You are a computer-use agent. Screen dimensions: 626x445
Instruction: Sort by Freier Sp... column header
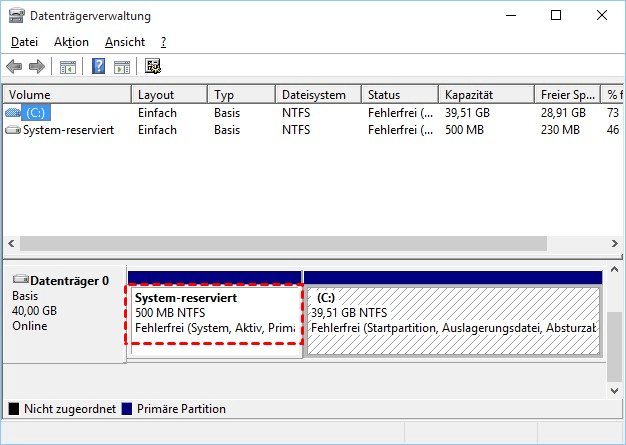567,95
